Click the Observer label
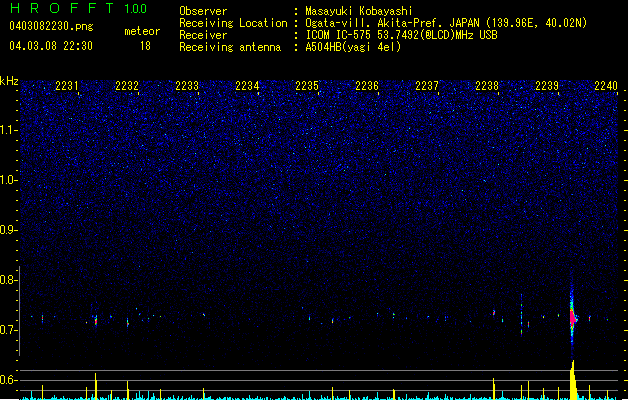This screenshot has width=629, height=400. click(x=203, y=11)
